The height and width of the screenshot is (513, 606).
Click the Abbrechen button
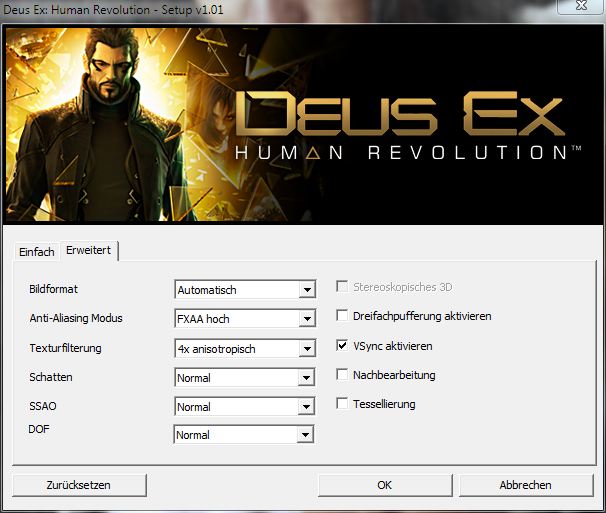(526, 485)
